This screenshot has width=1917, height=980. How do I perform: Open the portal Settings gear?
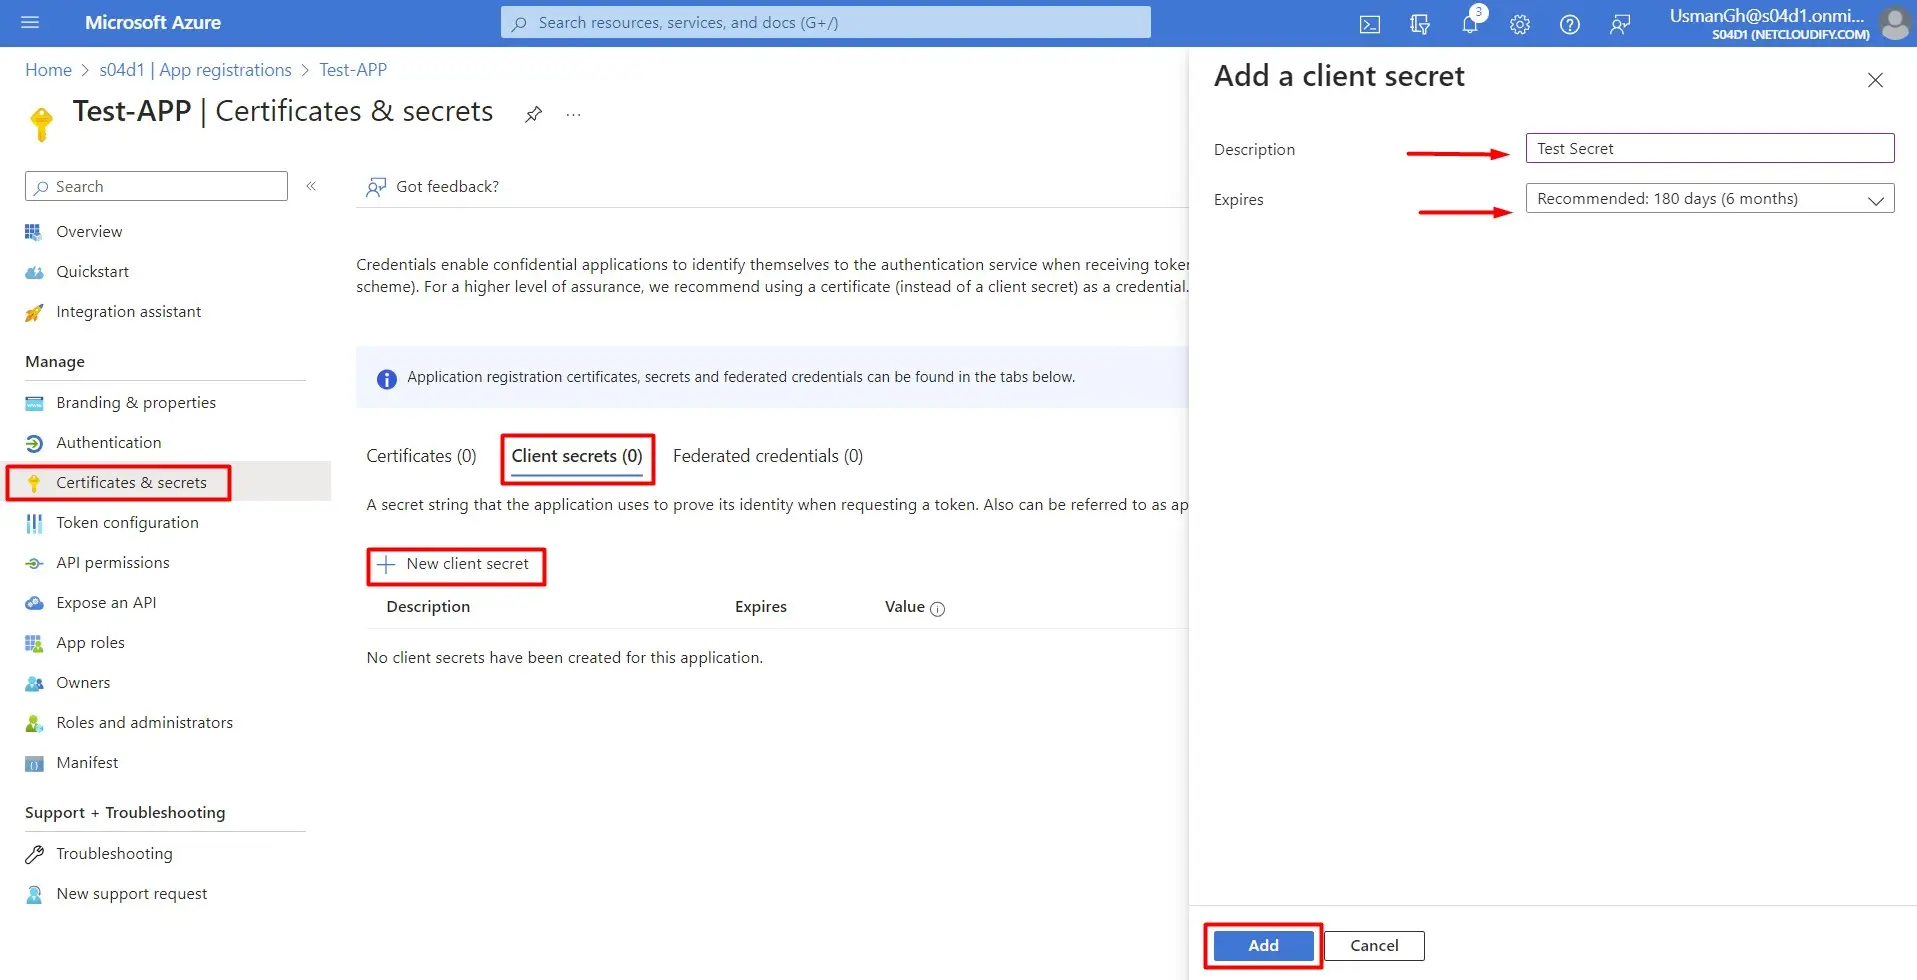(1520, 23)
